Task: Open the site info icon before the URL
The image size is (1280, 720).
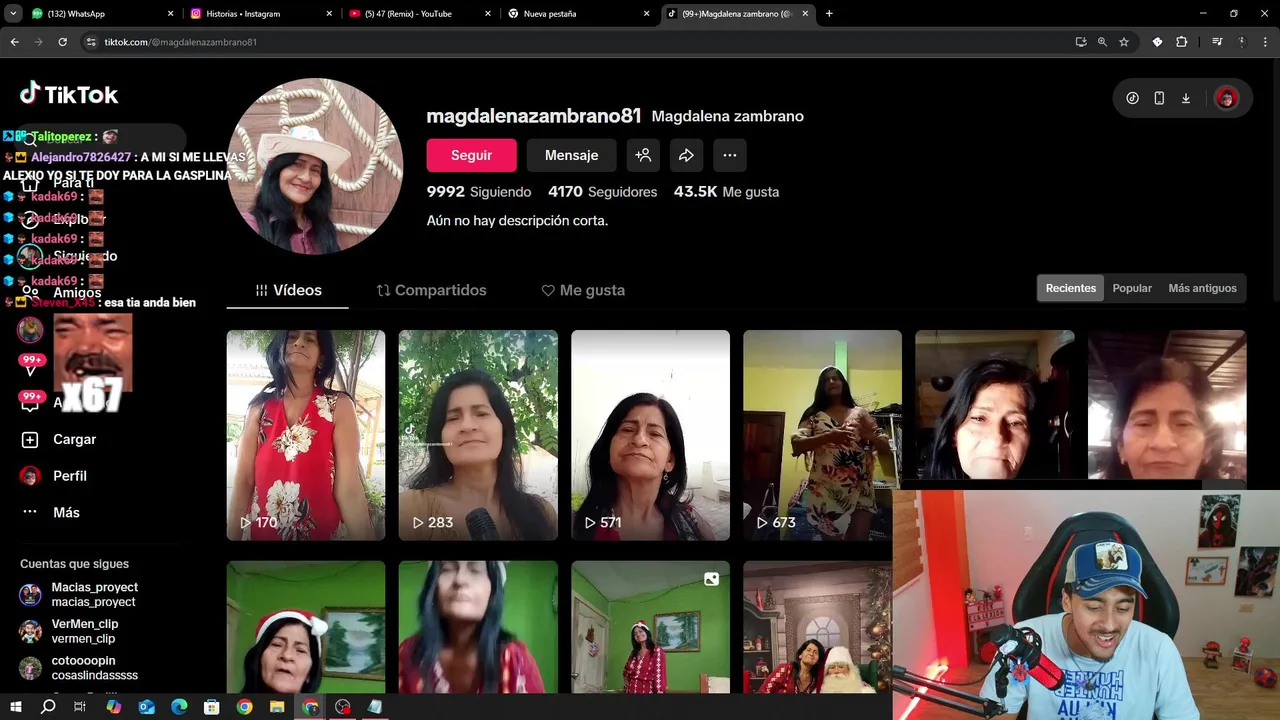Action: (x=91, y=42)
